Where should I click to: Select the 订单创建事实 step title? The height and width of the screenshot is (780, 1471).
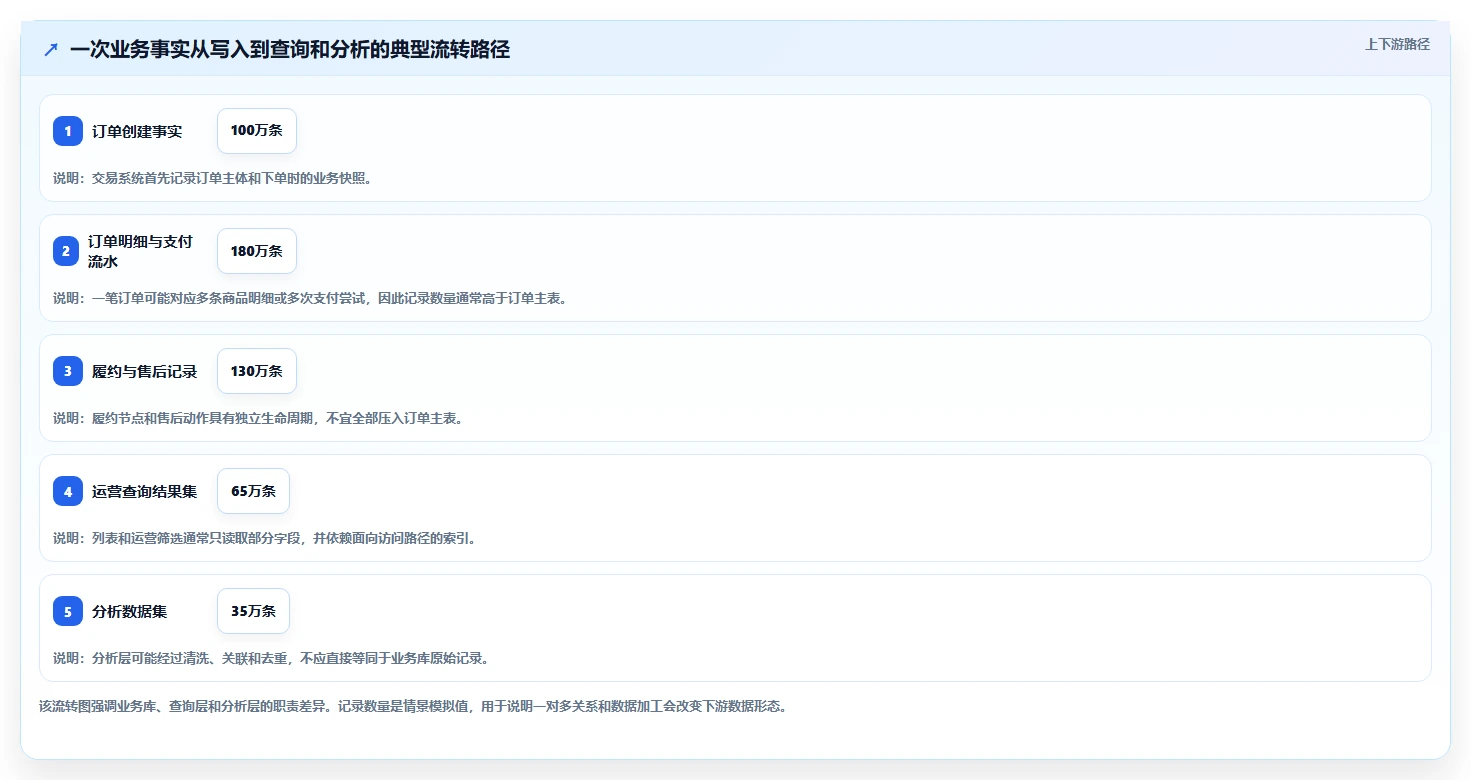[x=137, y=131]
